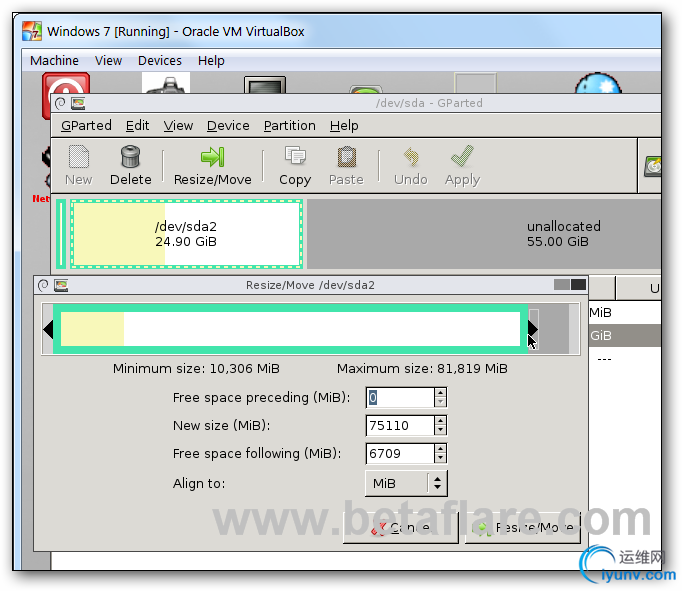This screenshot has width=682, height=591.
Task: Click the Delete partition toolbar icon
Action: (130, 157)
